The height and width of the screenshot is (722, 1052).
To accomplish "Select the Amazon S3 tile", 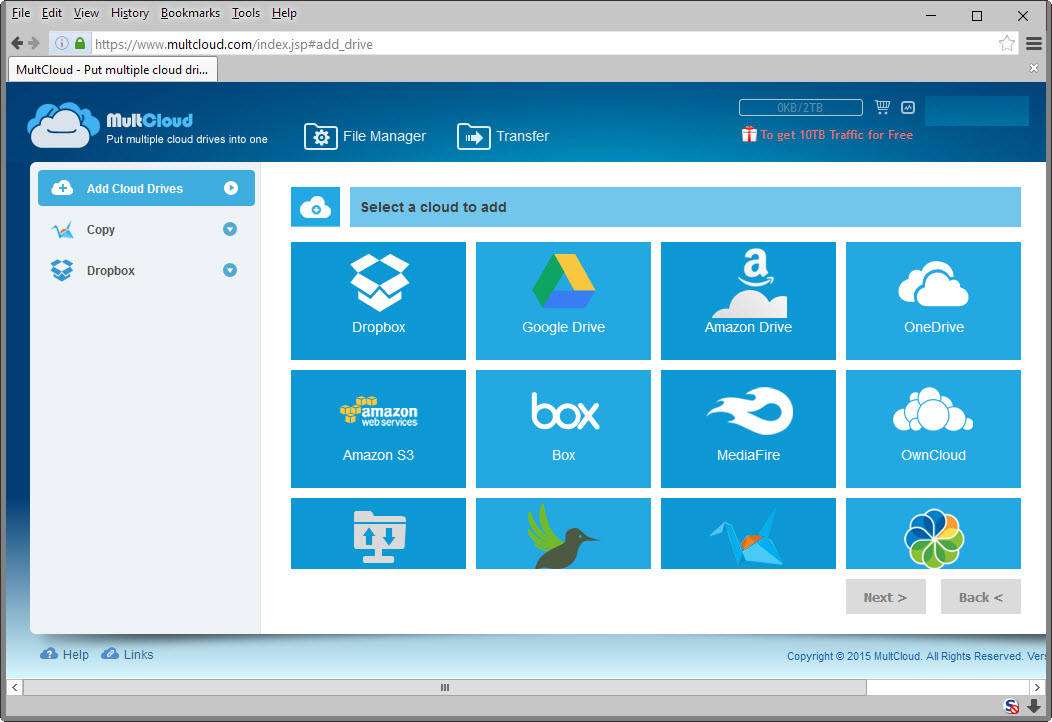I will click(x=378, y=429).
